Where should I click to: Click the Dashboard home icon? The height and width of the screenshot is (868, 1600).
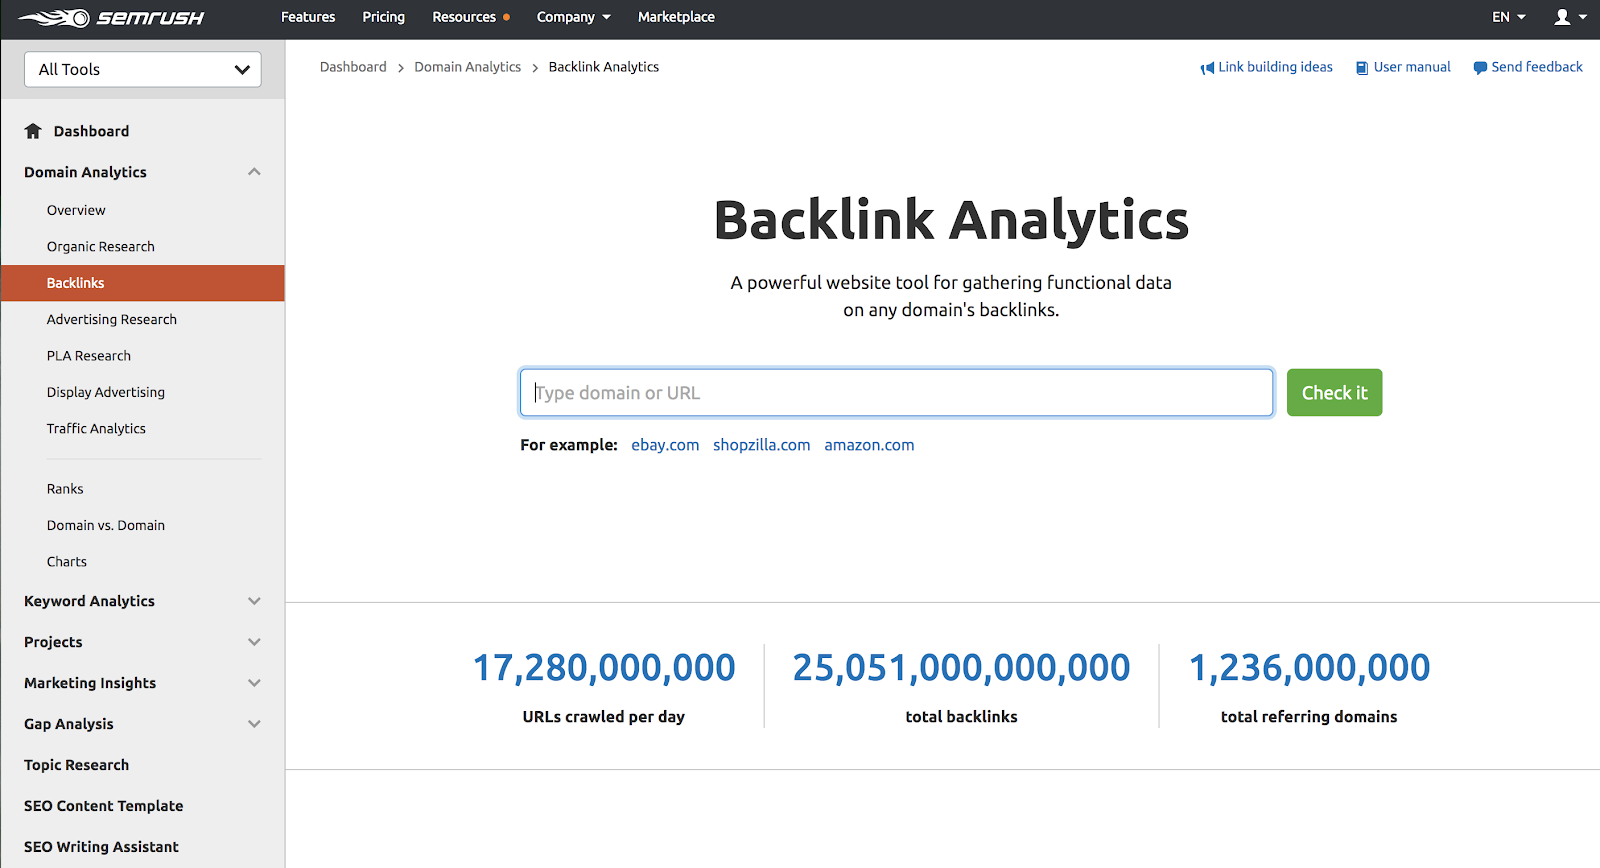[x=33, y=131]
